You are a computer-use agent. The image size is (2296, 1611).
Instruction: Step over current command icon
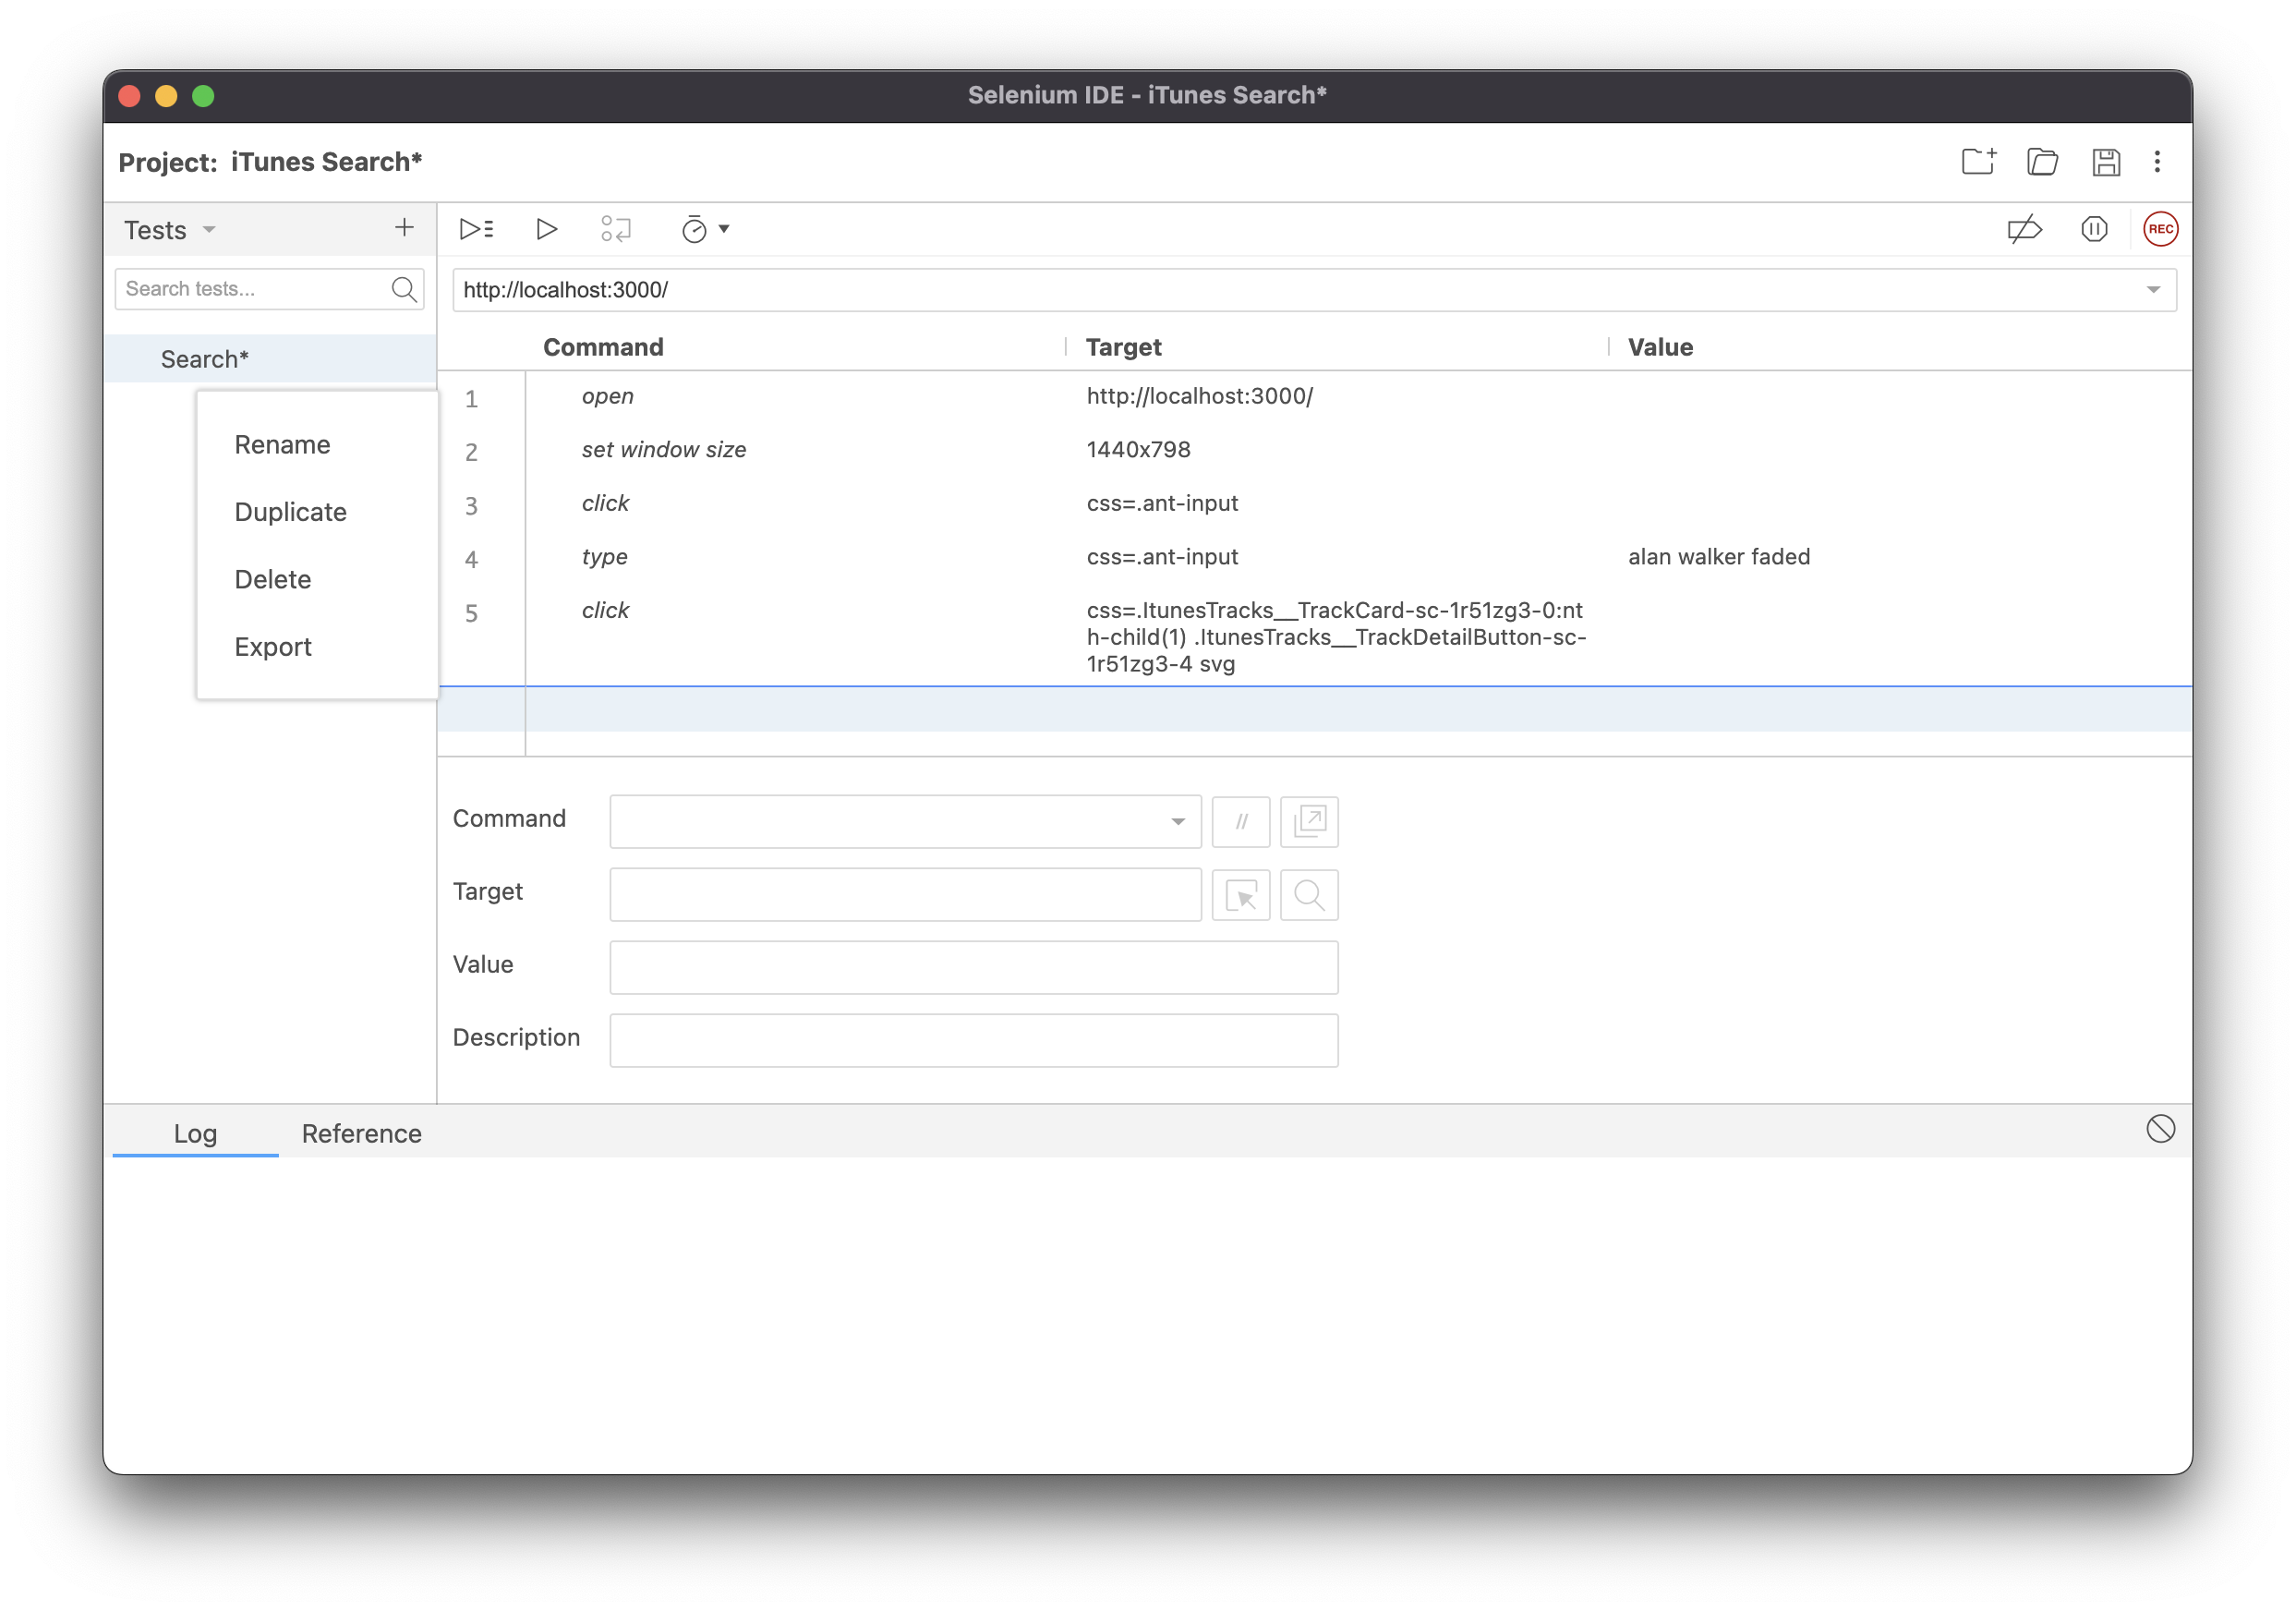coord(616,229)
